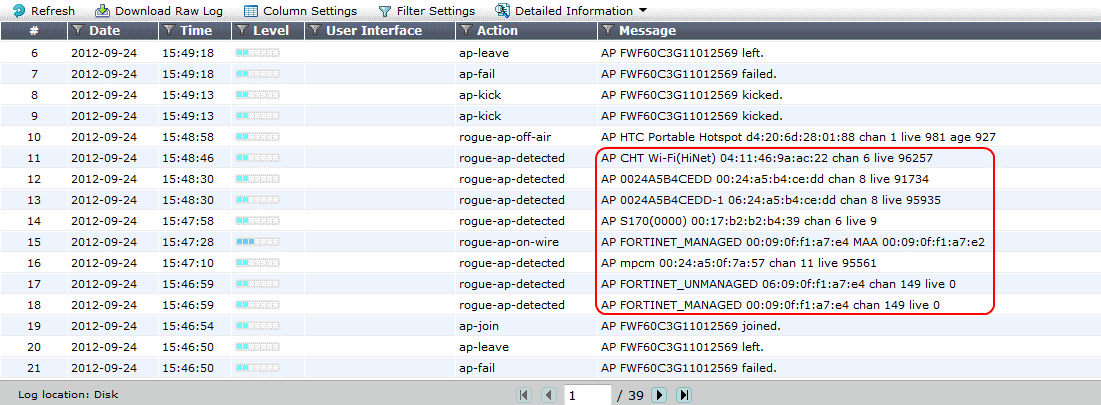Screen dimensions: 1101x405
Task: Select the ap-join action in row 19
Action: tap(480, 326)
